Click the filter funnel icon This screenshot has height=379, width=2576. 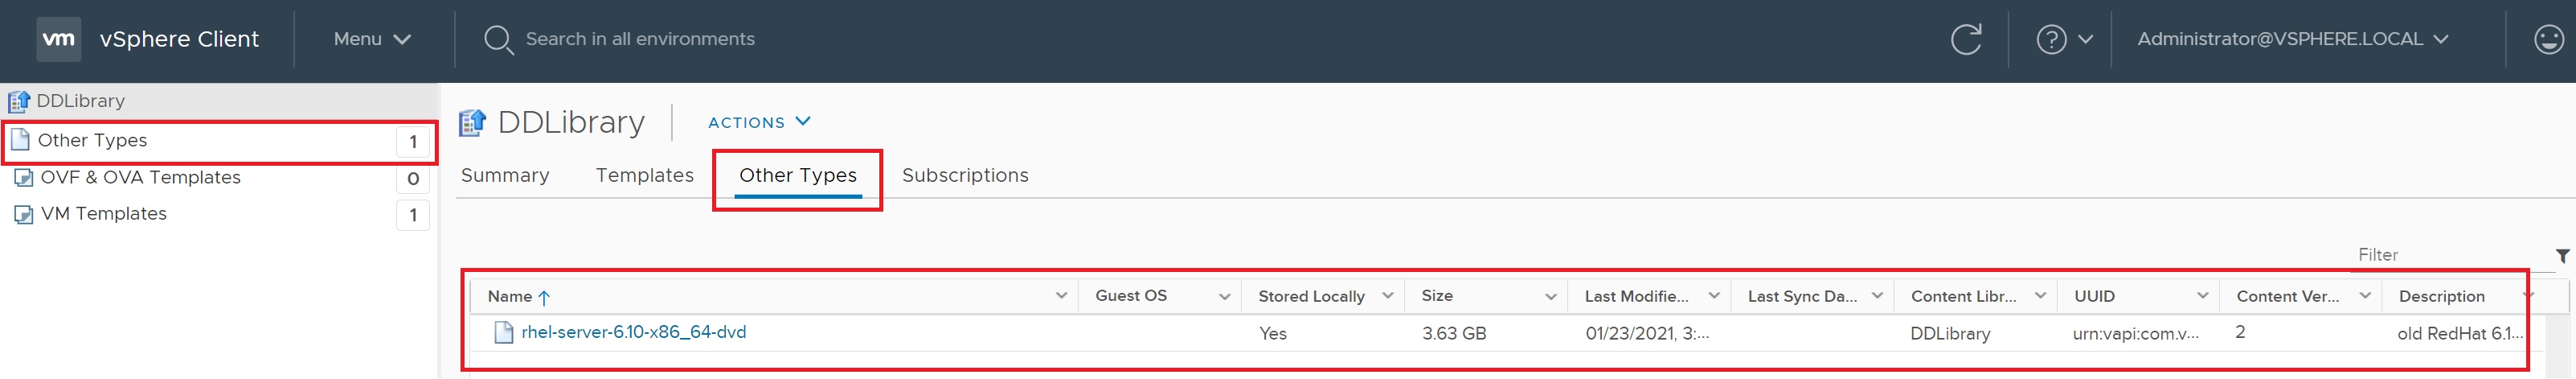[x=2561, y=256]
